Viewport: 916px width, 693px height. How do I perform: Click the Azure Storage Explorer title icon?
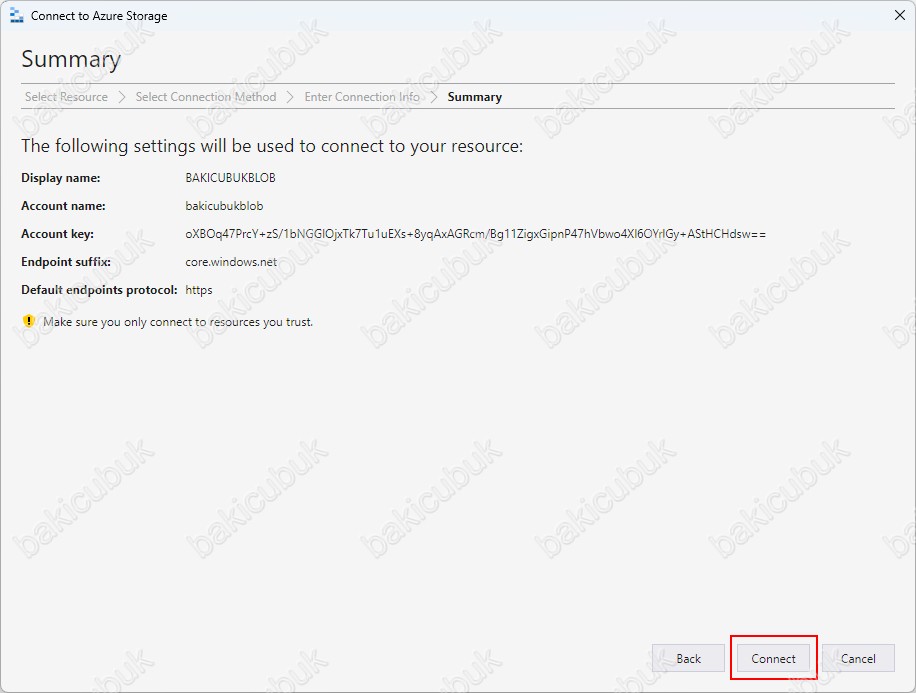16,16
